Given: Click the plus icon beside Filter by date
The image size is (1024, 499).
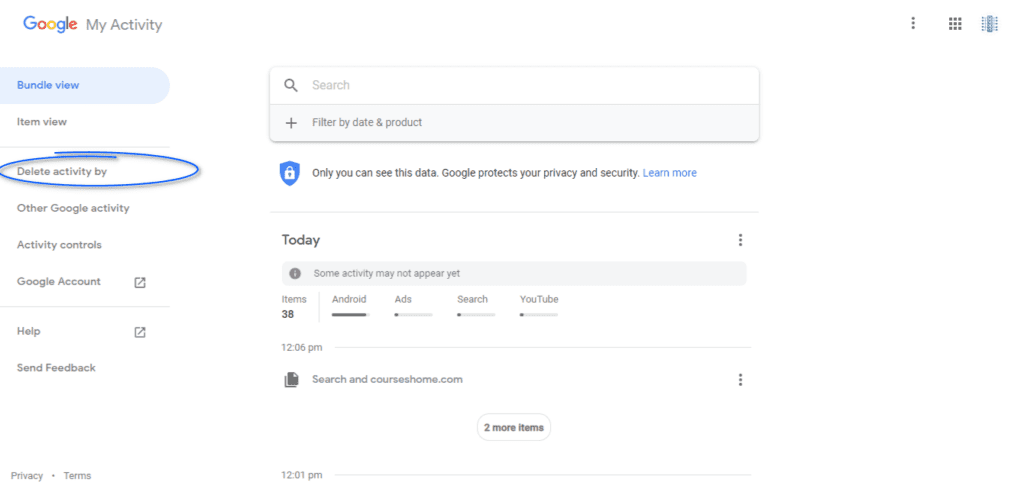Looking at the screenshot, I should 291,123.
